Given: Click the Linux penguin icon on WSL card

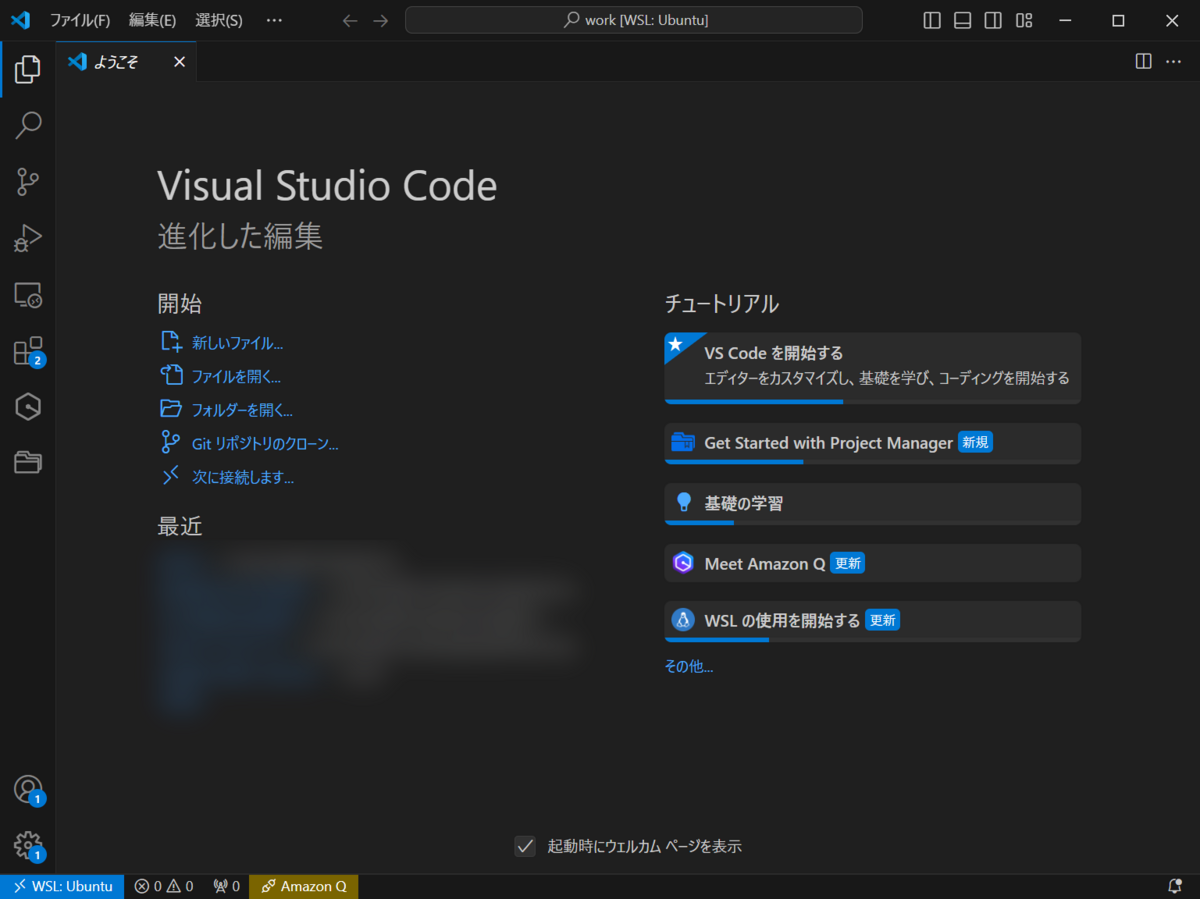Looking at the screenshot, I should click(683, 620).
